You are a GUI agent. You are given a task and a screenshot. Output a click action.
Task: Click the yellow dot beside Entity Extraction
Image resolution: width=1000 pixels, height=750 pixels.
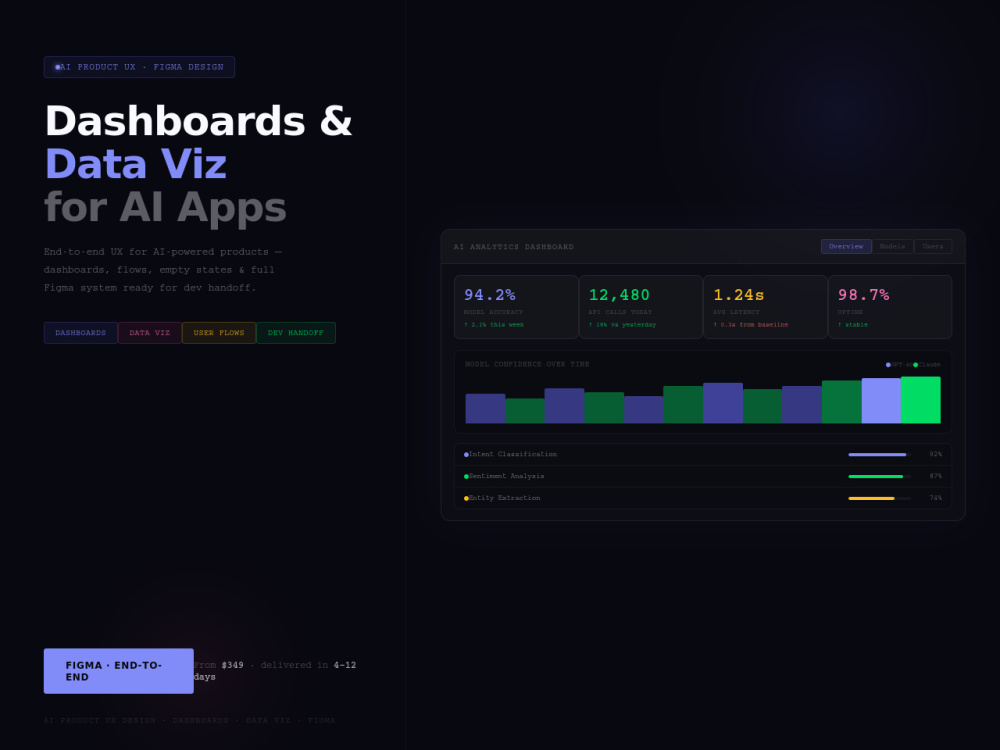(466, 498)
